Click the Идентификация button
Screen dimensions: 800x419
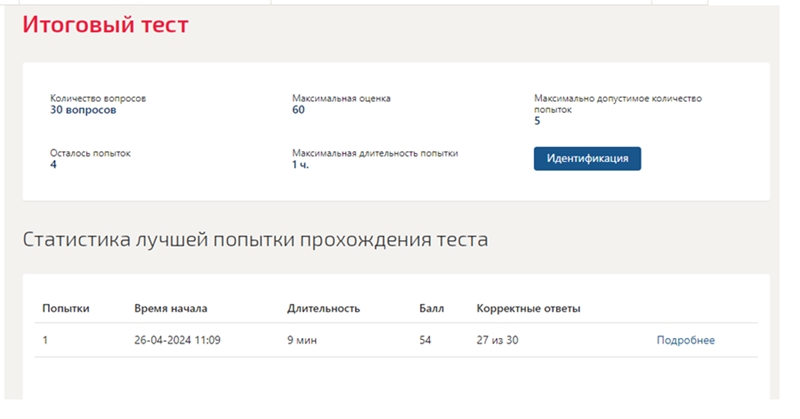click(x=587, y=159)
